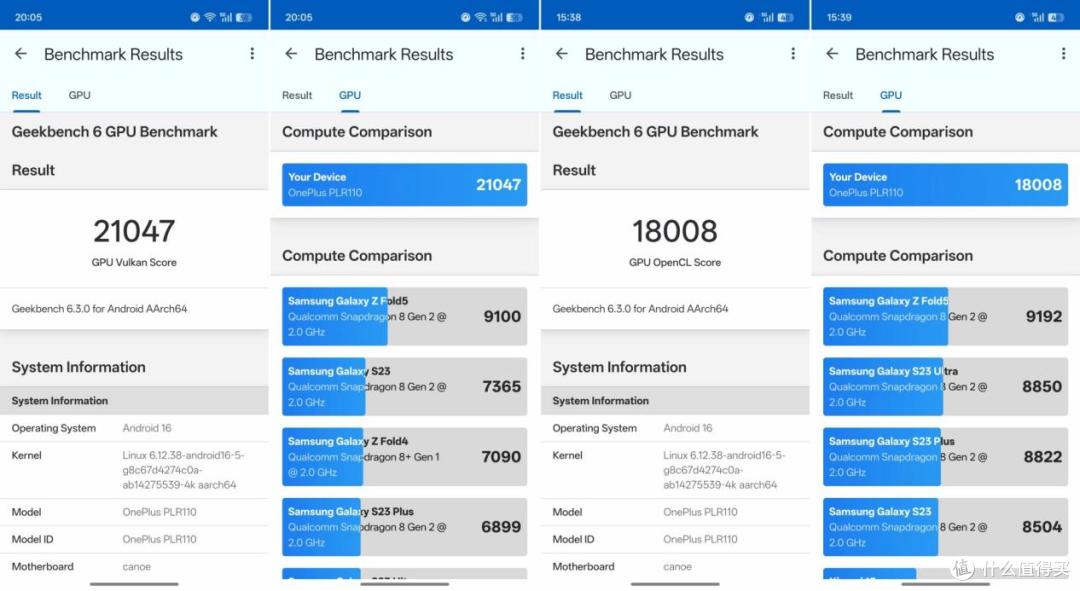Open three-dot menu on the 18008 comparison screen

click(x=1063, y=54)
